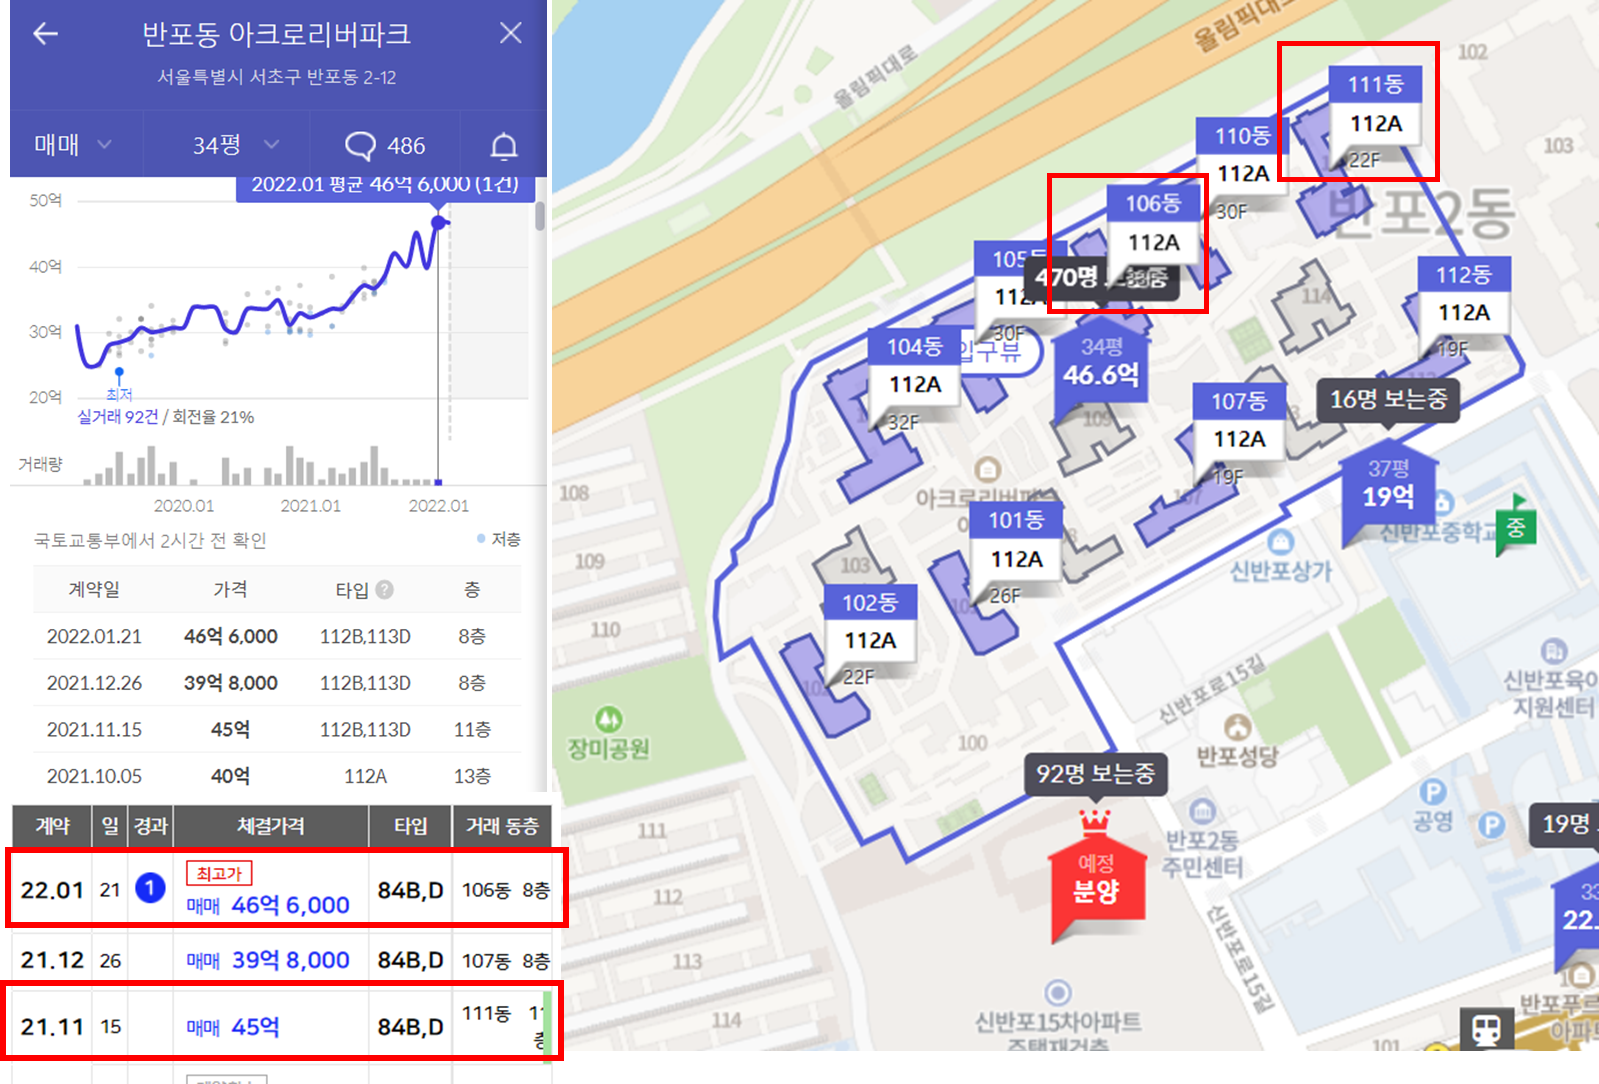
Task: Click the 공영 parking P icon
Action: (1433, 792)
